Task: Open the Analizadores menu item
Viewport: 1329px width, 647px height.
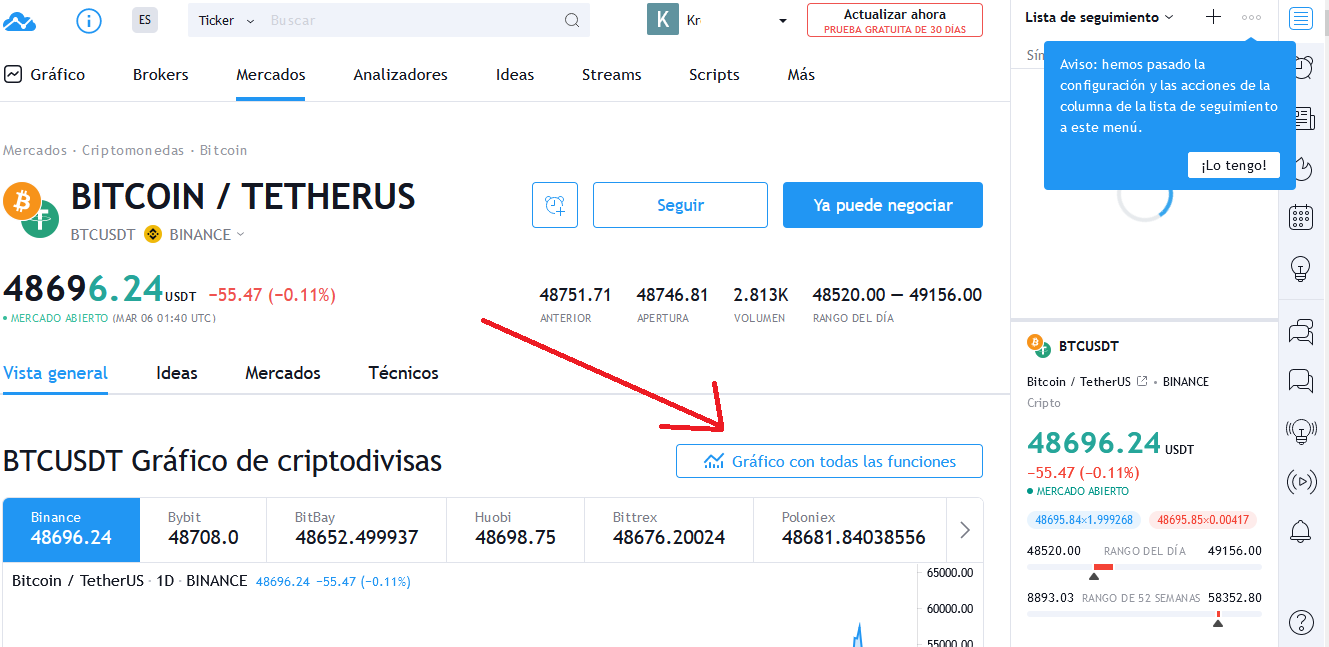Action: pos(400,74)
